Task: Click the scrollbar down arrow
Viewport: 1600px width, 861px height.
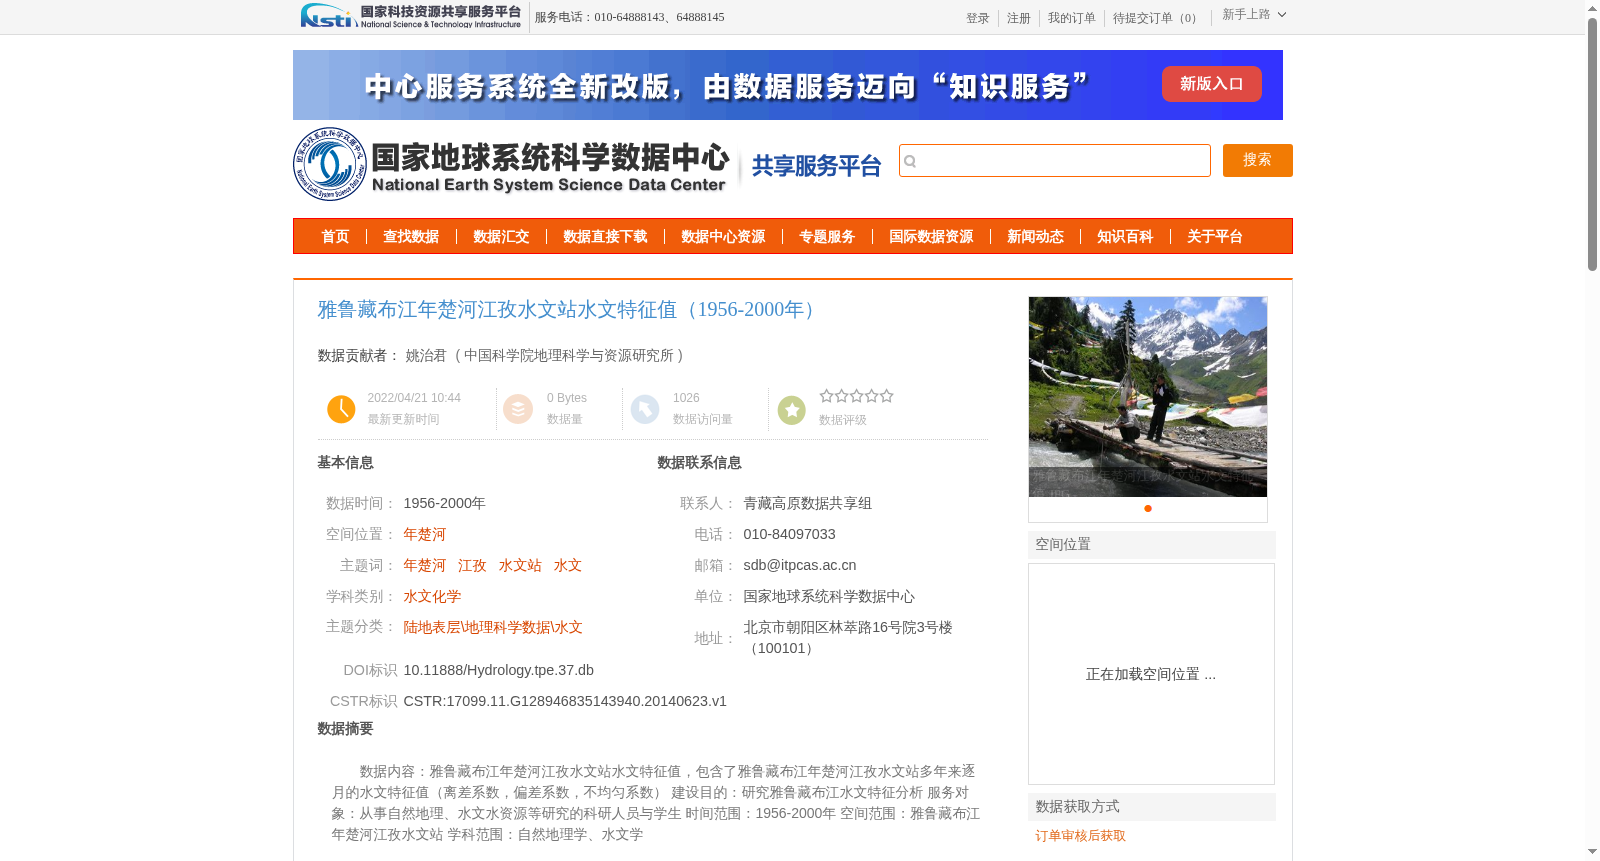Action: coord(1592,852)
